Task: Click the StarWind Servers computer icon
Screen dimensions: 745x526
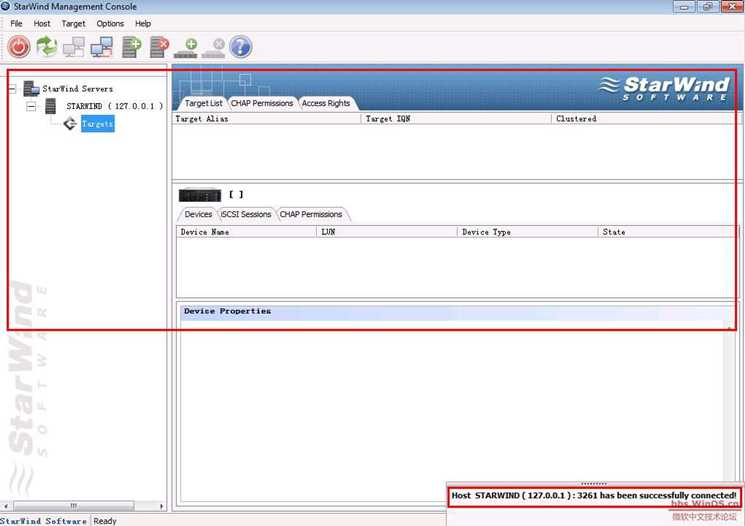Action: (31, 88)
